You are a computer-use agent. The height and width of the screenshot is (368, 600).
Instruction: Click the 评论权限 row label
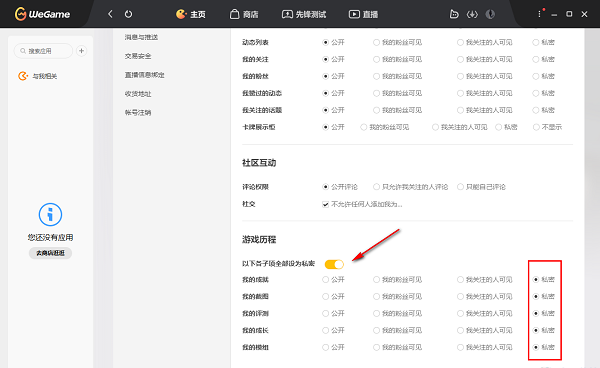click(x=255, y=187)
